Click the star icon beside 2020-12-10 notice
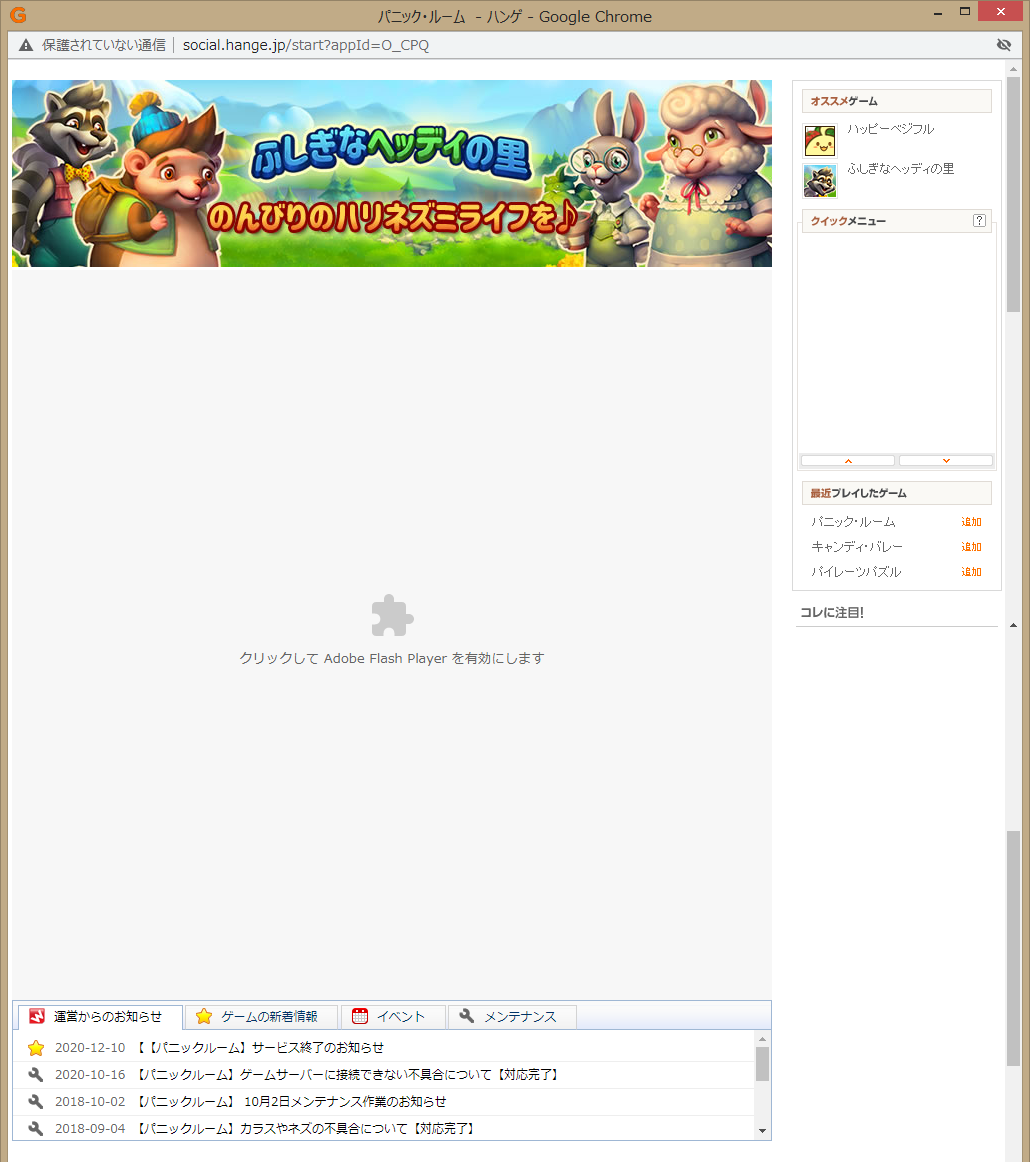This screenshot has width=1030, height=1162. 36,1048
